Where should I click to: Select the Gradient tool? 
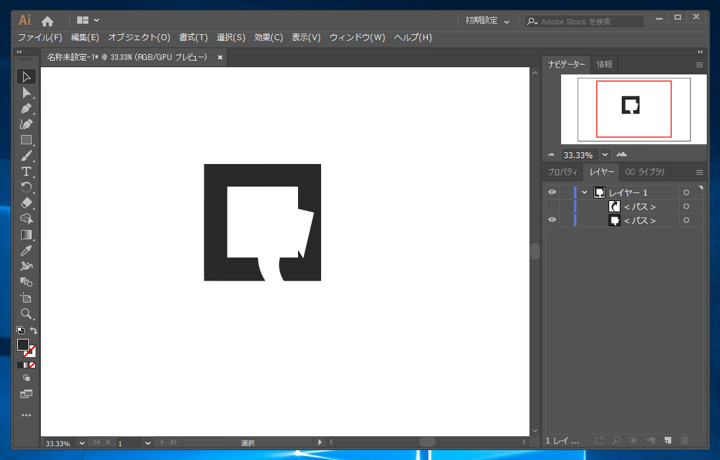point(26,235)
